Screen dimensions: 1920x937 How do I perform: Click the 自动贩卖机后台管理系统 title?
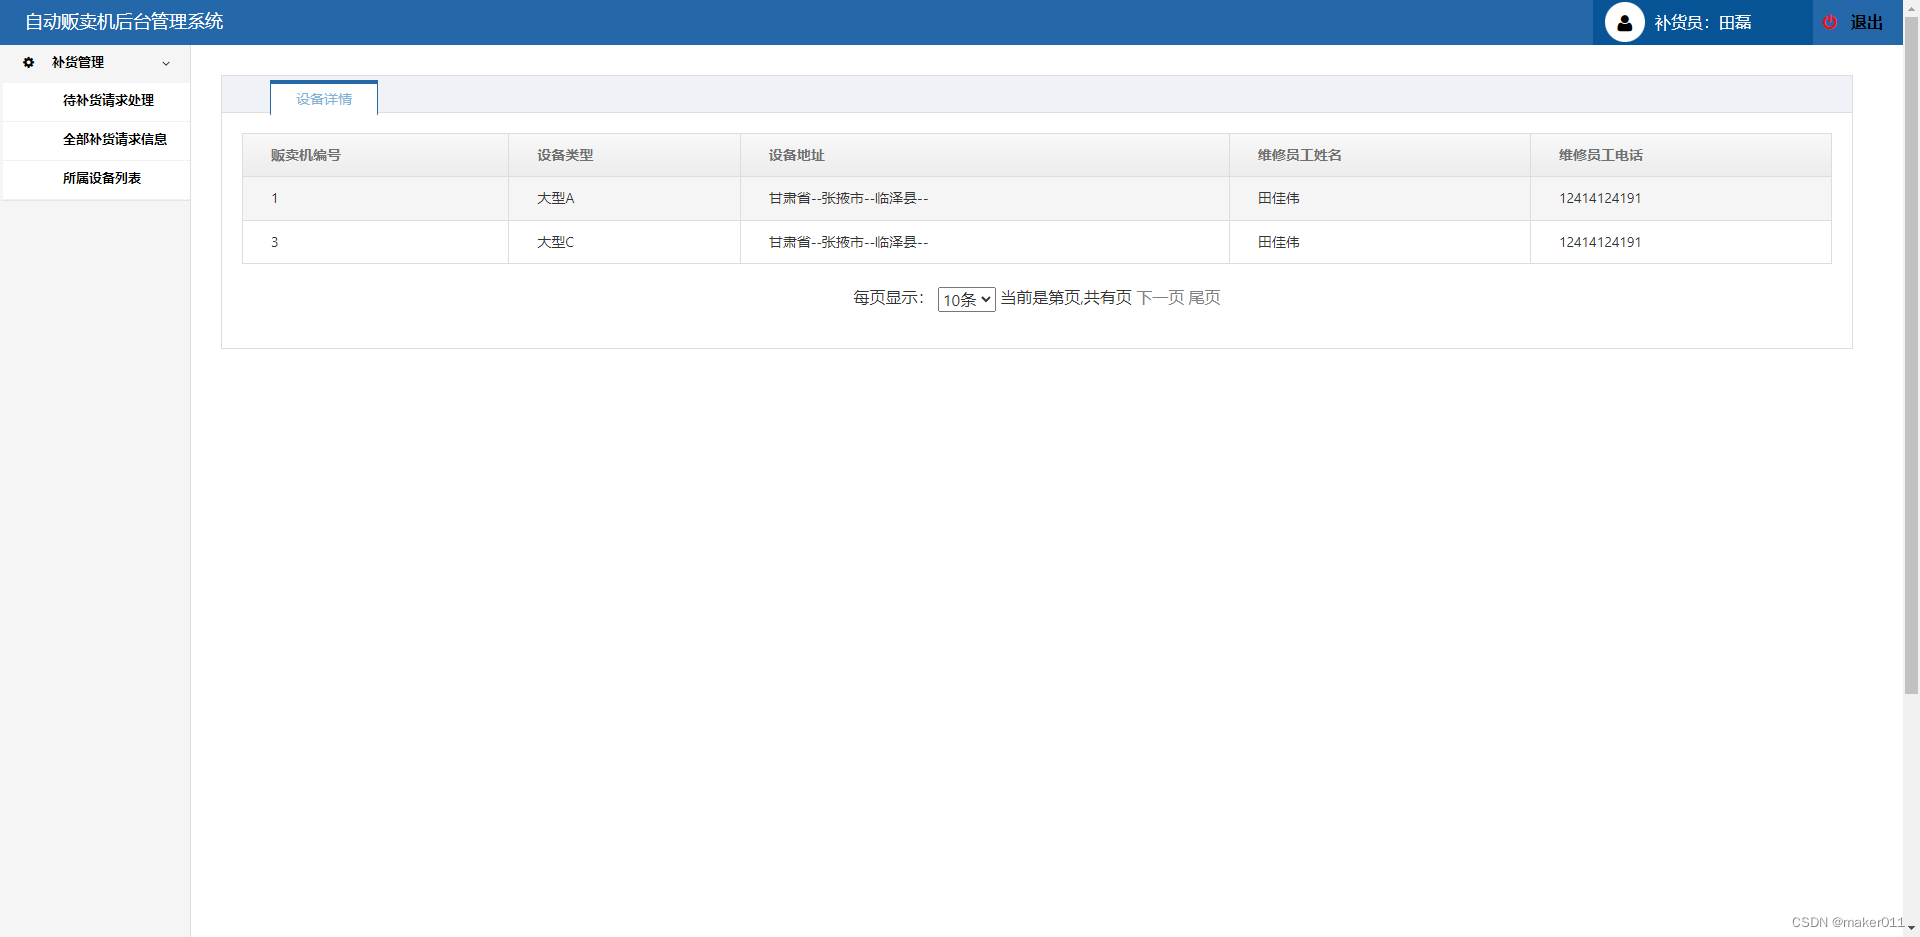coord(124,21)
